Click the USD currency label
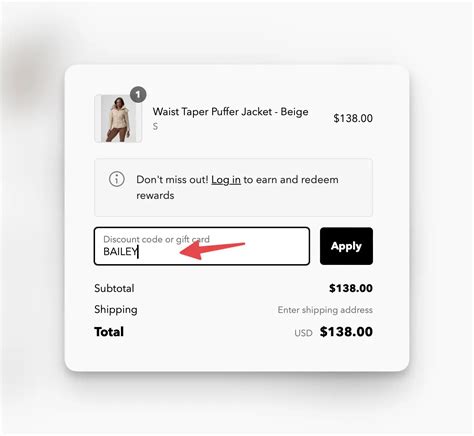 click(x=303, y=333)
